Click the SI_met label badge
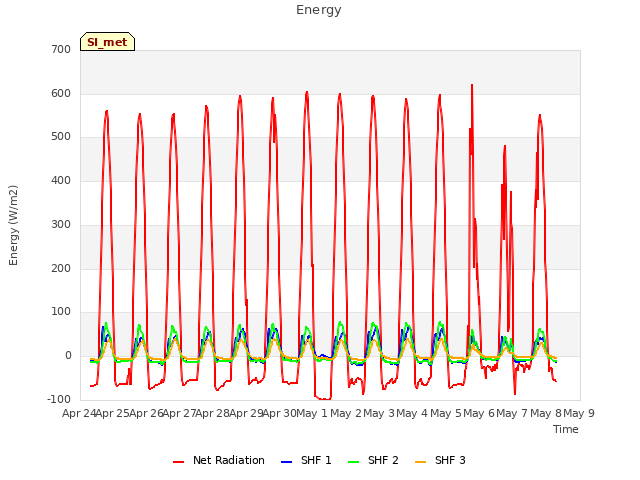640x480 pixels. 107,42
